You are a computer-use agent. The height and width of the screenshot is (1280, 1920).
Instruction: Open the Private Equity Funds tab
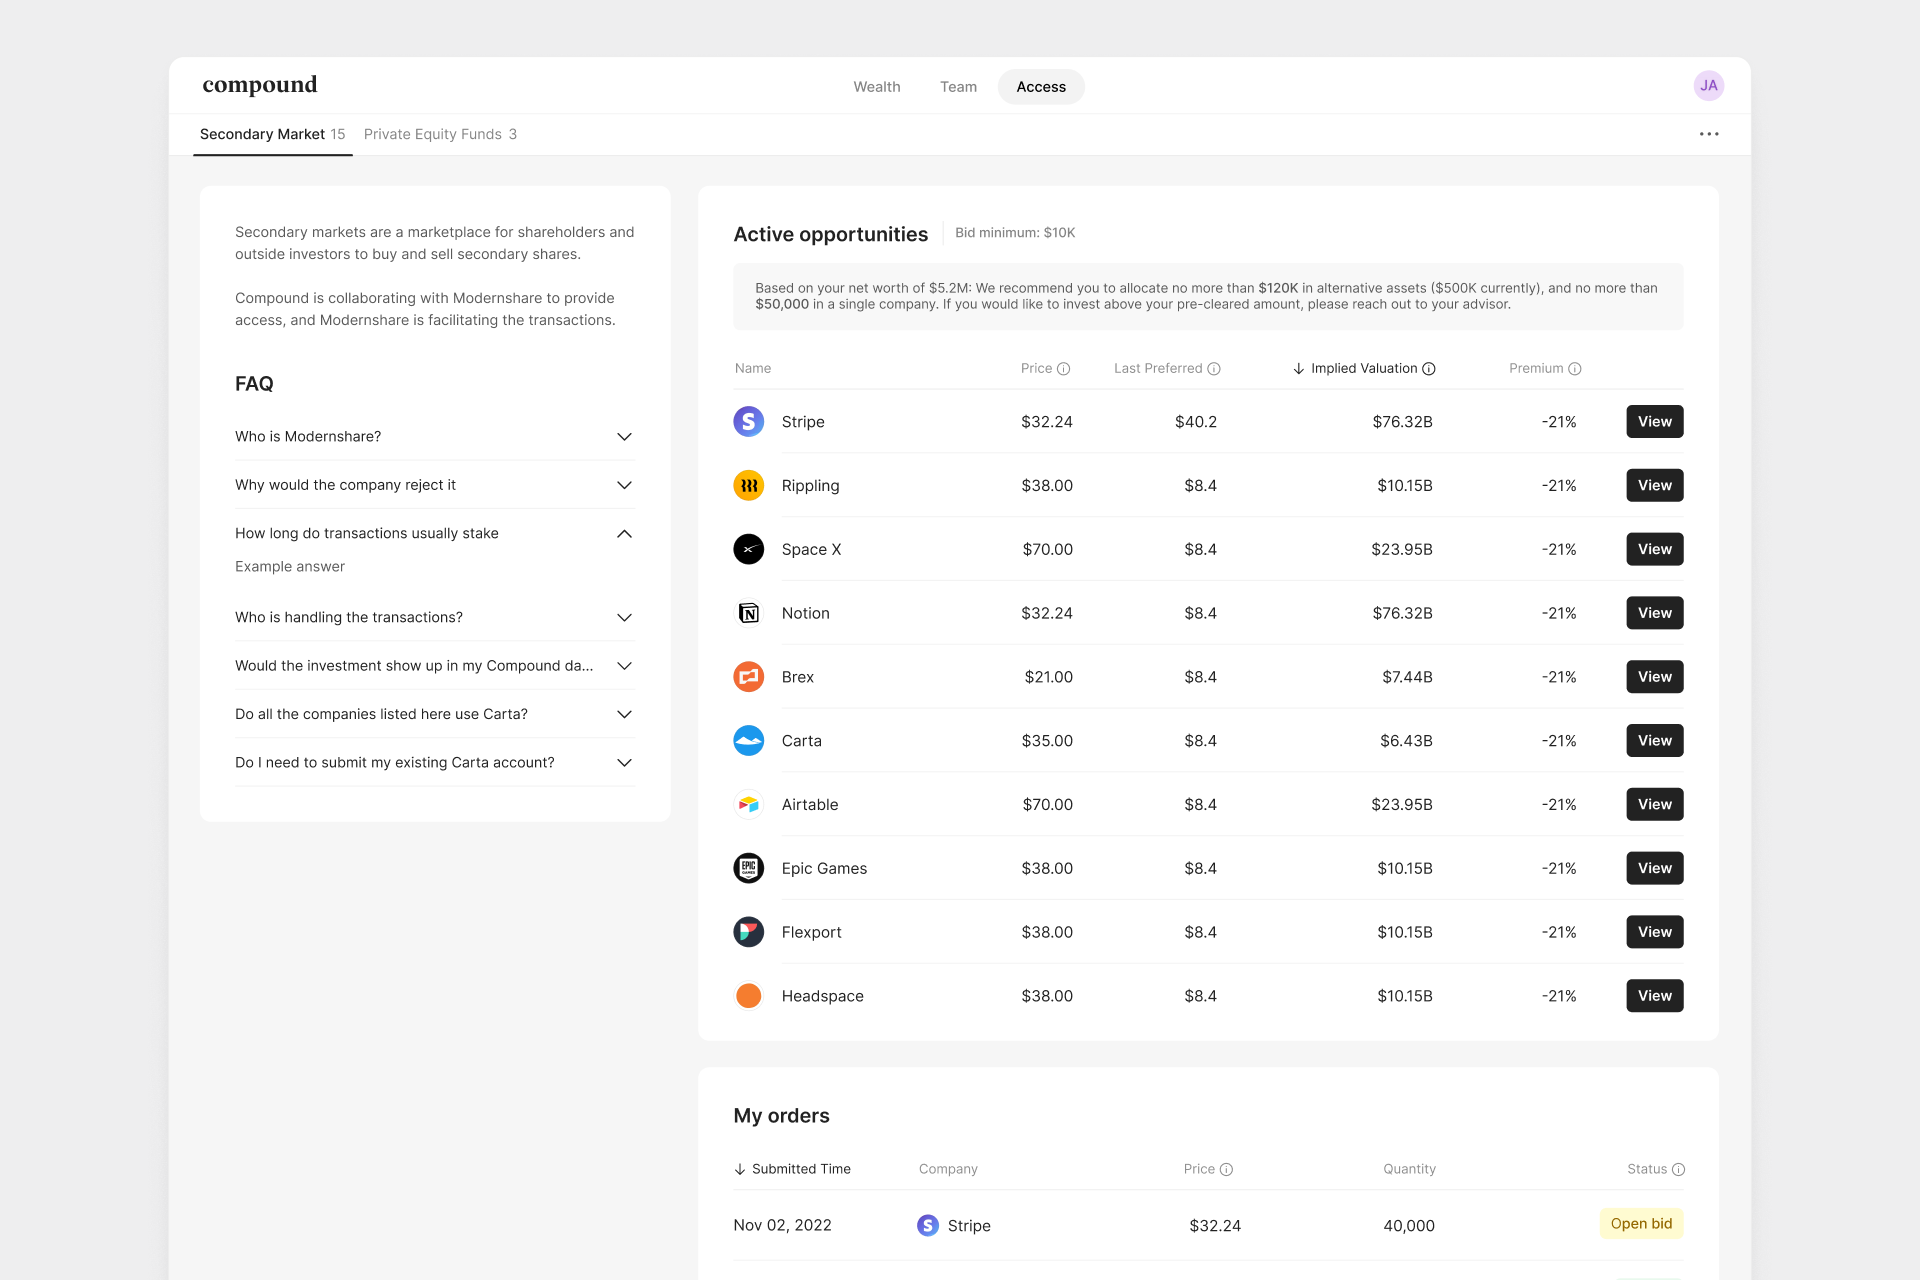pos(440,134)
